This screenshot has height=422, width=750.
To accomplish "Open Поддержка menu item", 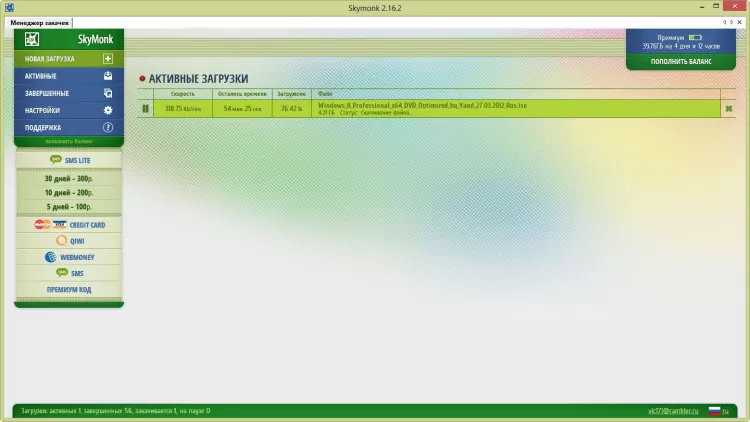I will coord(69,127).
